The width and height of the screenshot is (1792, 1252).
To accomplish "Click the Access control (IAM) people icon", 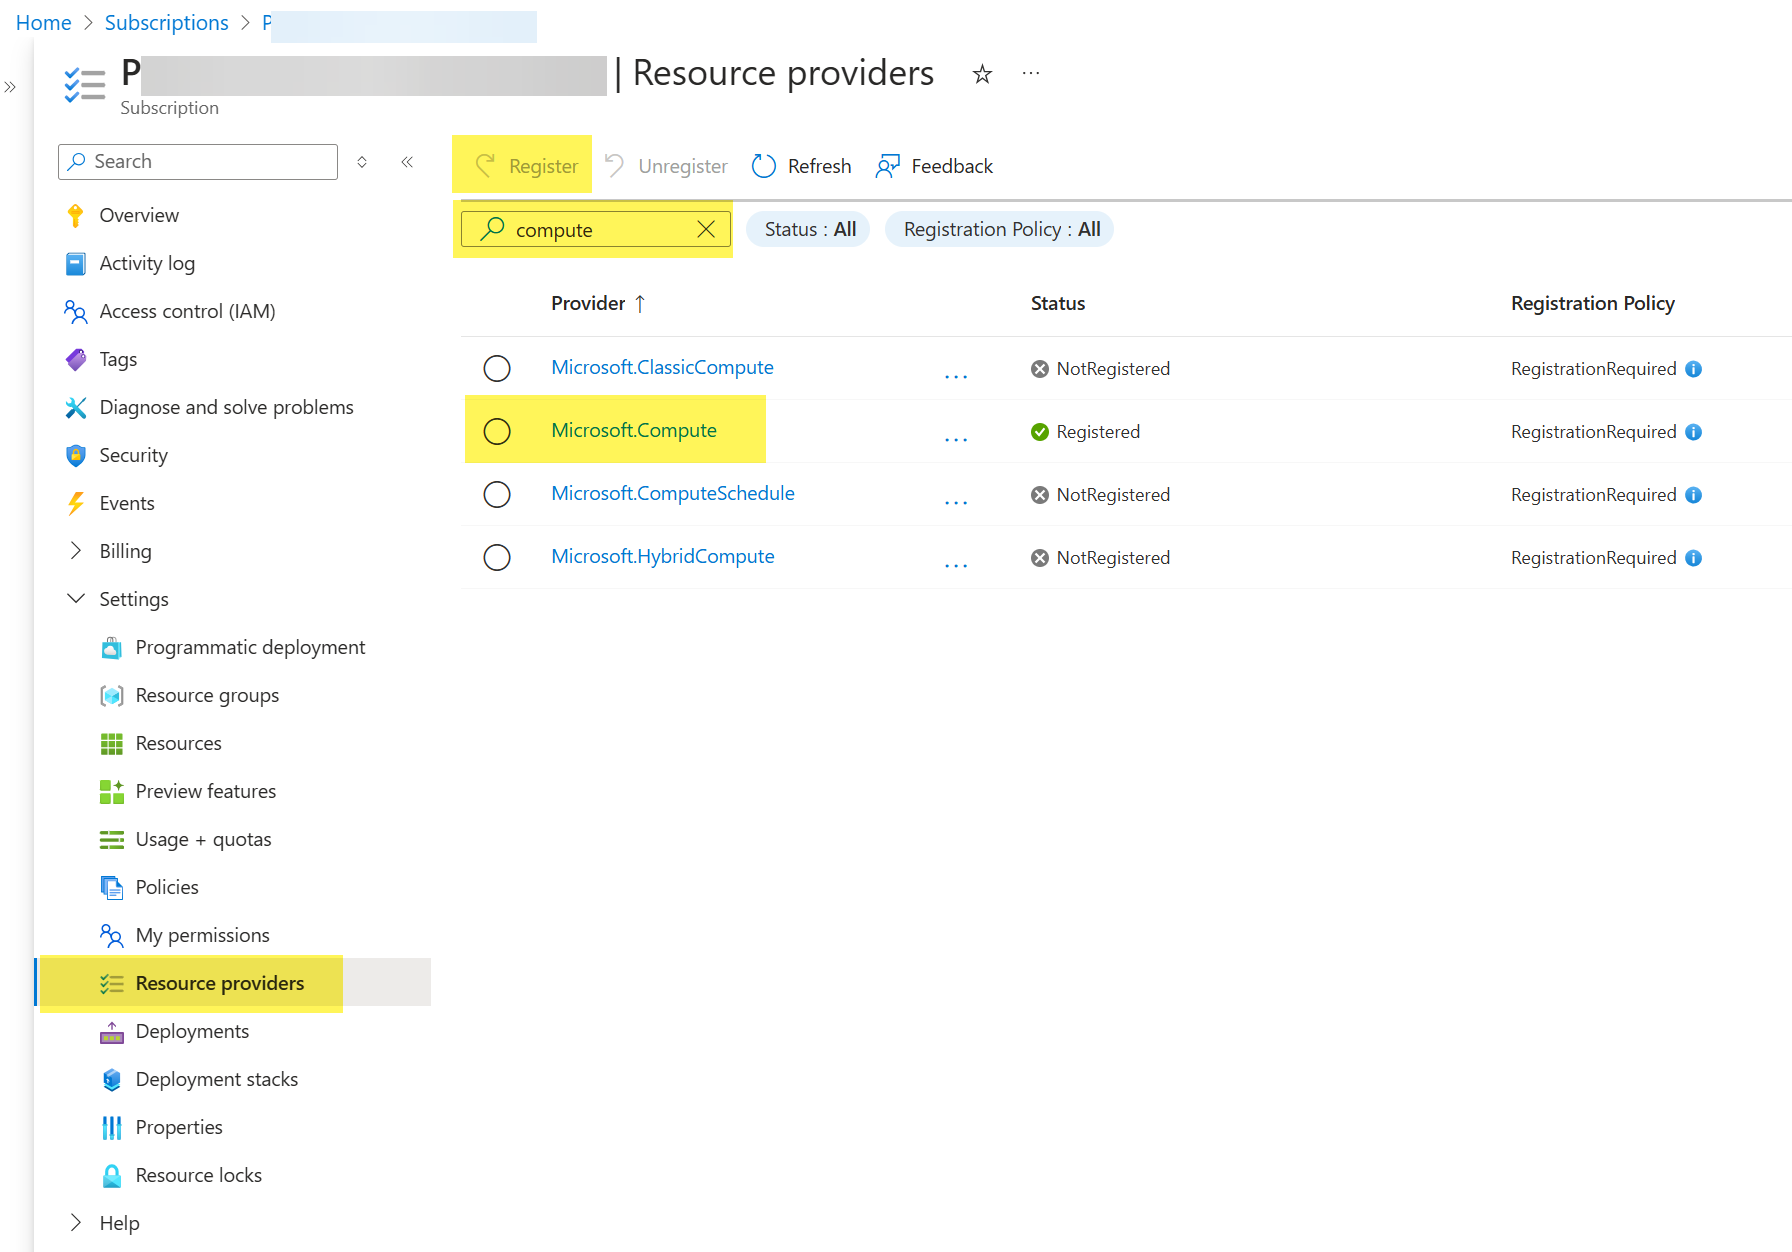I will [75, 311].
